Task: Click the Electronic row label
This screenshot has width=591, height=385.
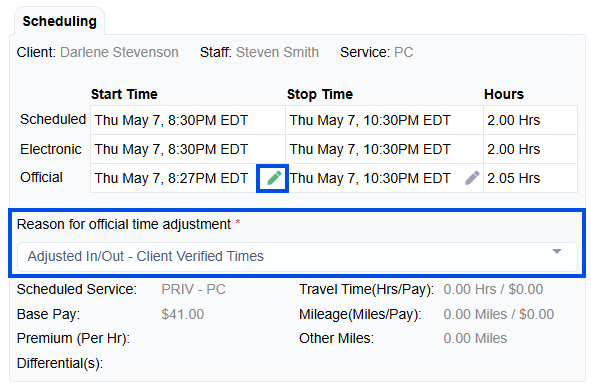Action: coord(51,149)
